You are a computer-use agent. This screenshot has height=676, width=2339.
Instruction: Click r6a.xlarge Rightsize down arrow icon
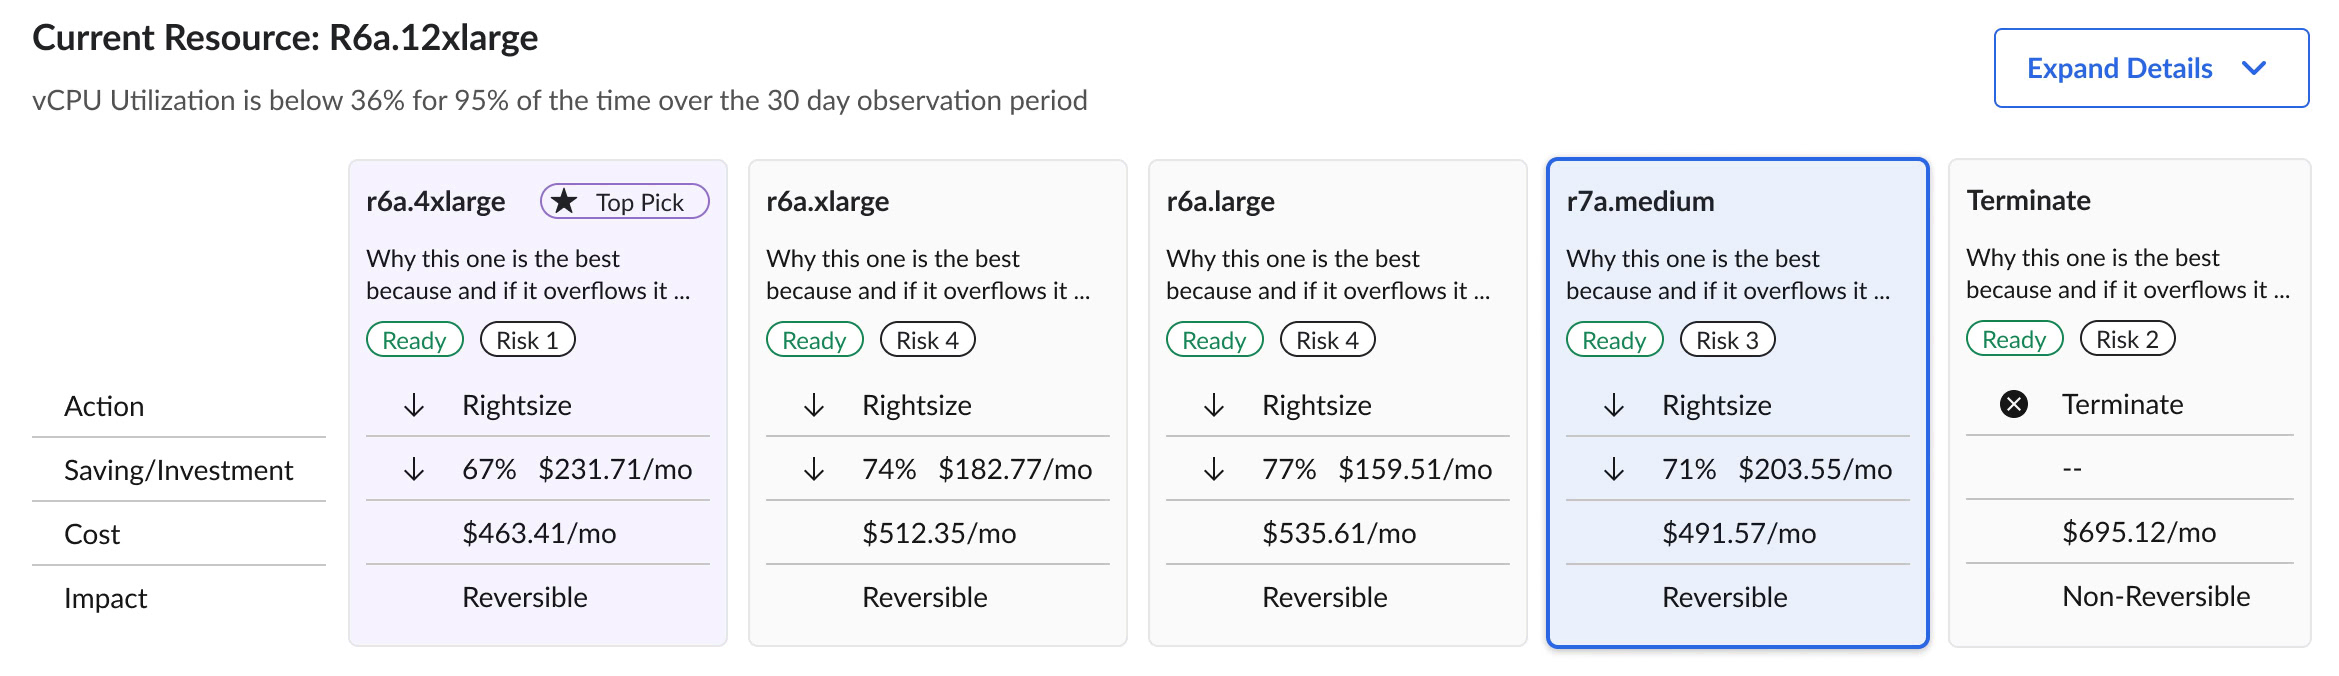click(814, 405)
